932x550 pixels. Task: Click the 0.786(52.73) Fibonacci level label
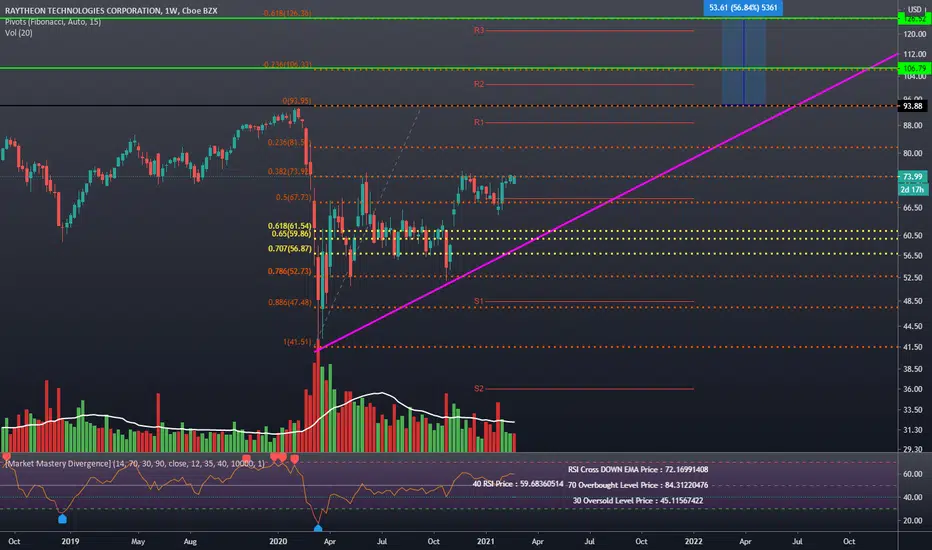pyautogui.click(x=289, y=271)
